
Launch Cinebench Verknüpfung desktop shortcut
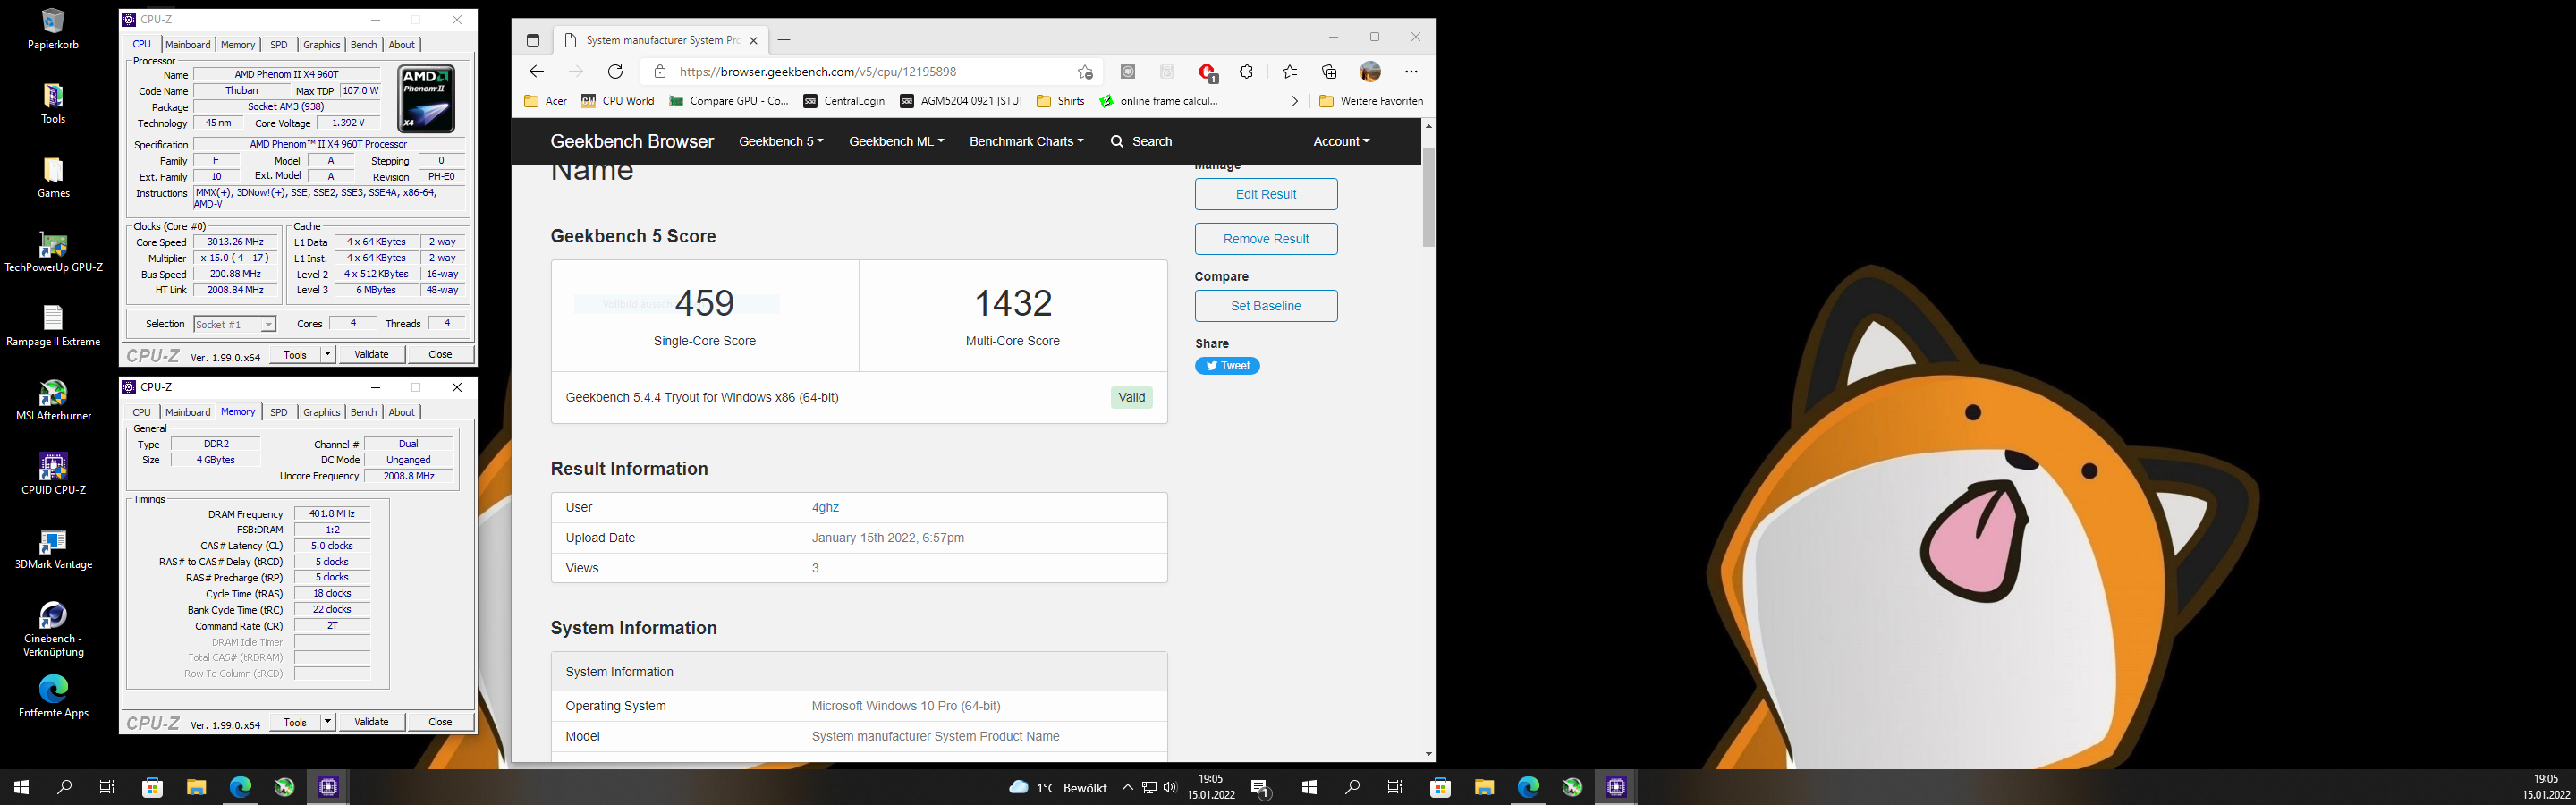[x=53, y=629]
